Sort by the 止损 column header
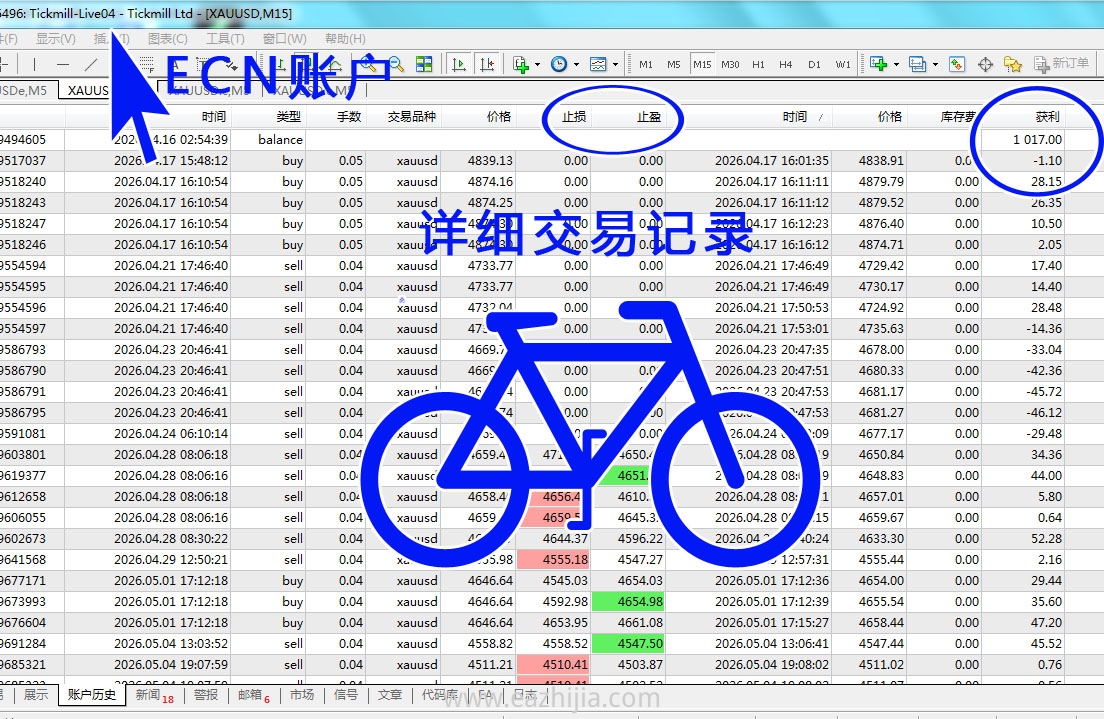Screen dimensions: 1104x719 click(x=553, y=116)
